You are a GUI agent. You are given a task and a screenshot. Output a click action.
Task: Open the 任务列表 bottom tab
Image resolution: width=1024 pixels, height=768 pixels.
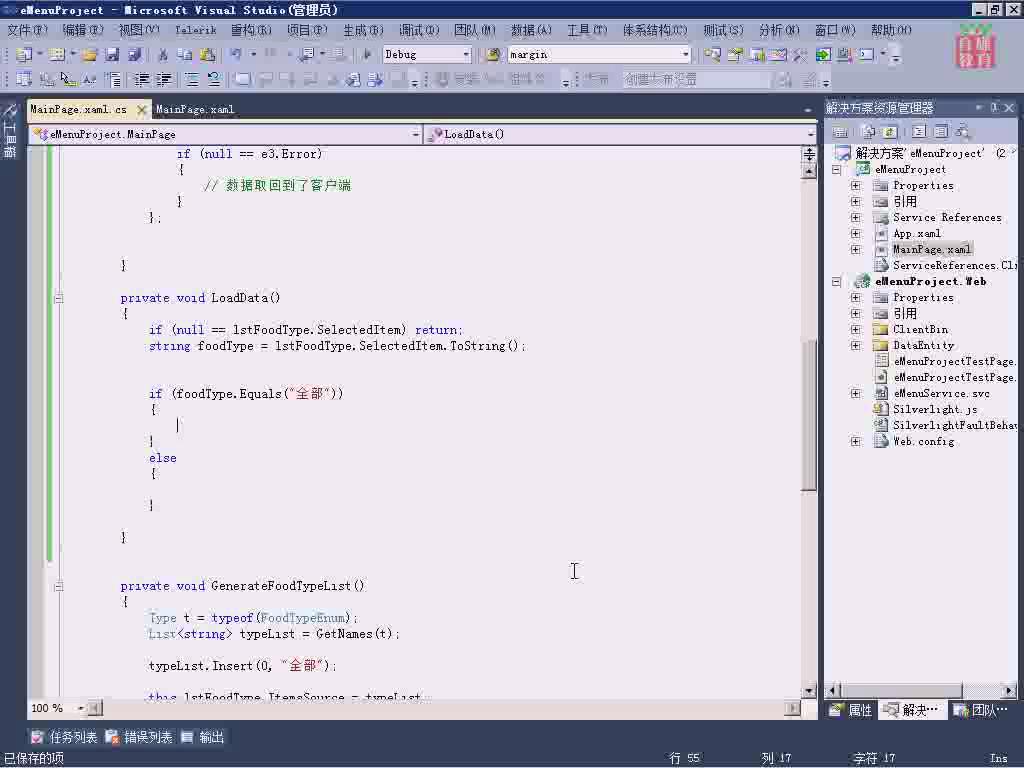(x=65, y=737)
